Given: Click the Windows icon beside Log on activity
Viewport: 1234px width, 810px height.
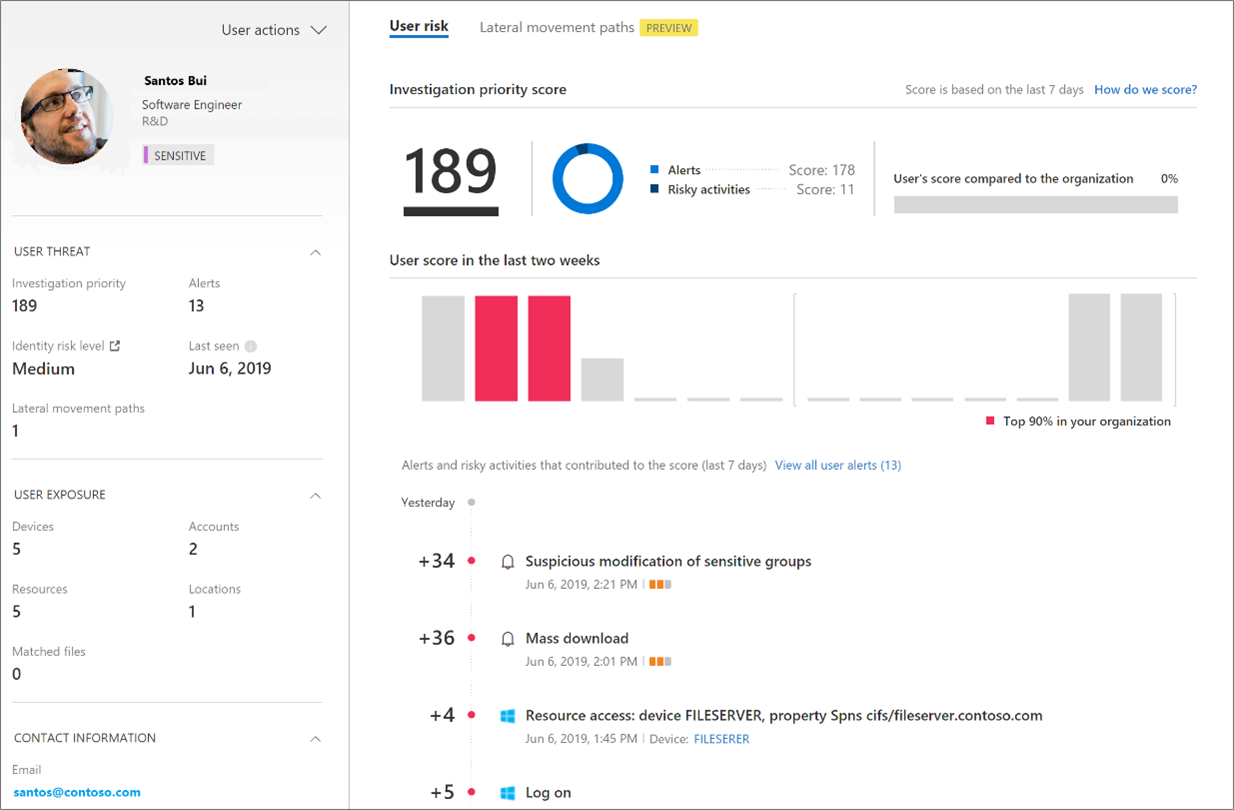Looking at the screenshot, I should coord(507,792).
